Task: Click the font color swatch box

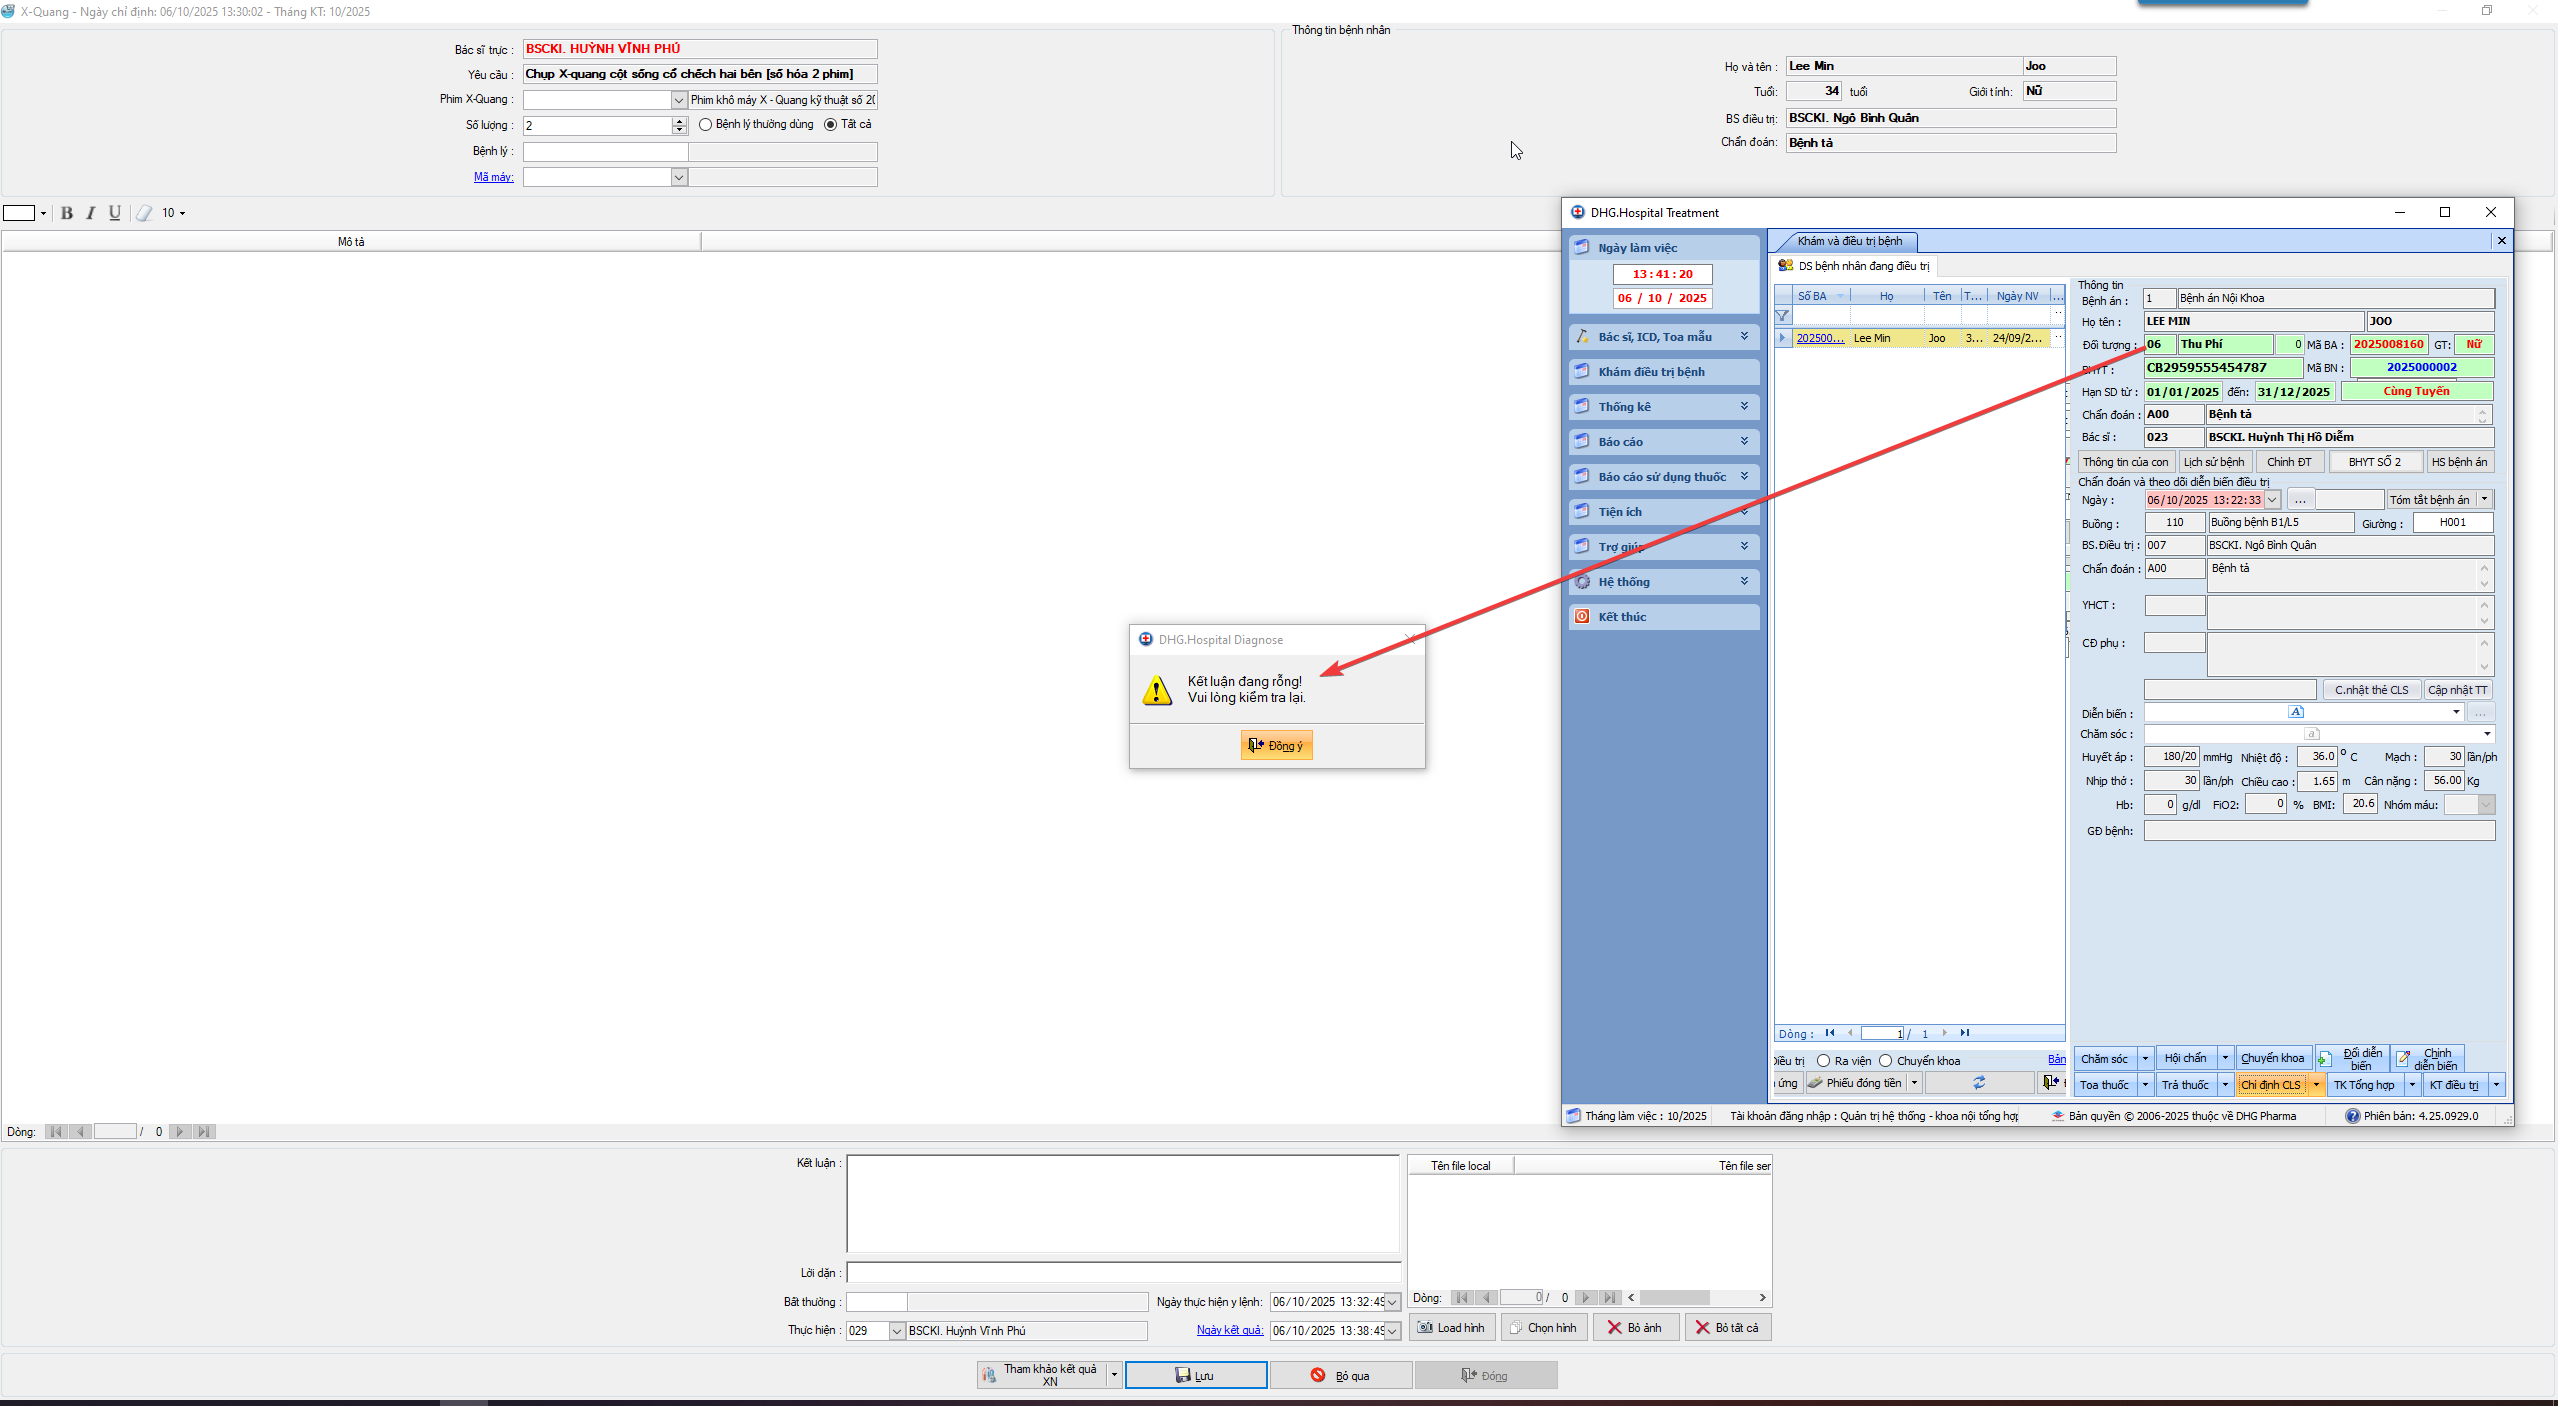Action: pos(19,213)
